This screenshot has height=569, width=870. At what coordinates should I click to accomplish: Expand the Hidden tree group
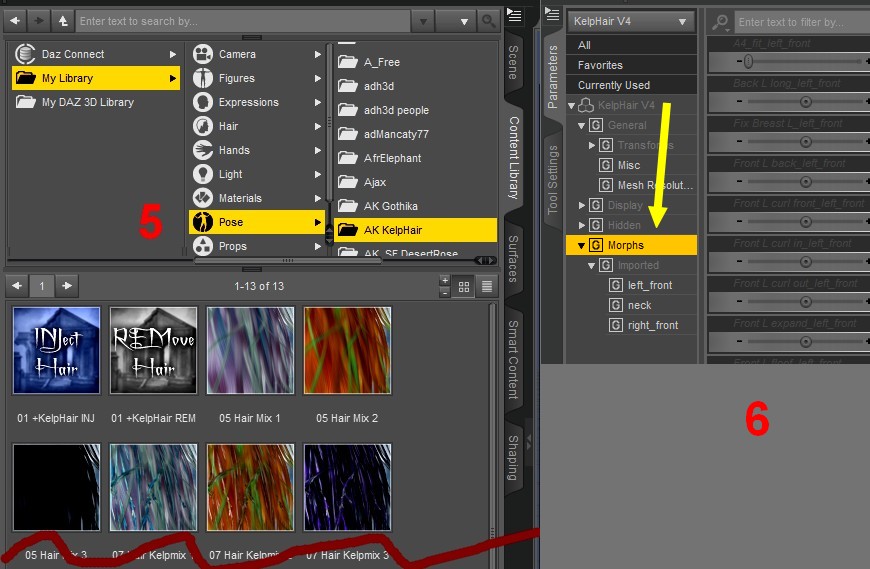point(581,225)
